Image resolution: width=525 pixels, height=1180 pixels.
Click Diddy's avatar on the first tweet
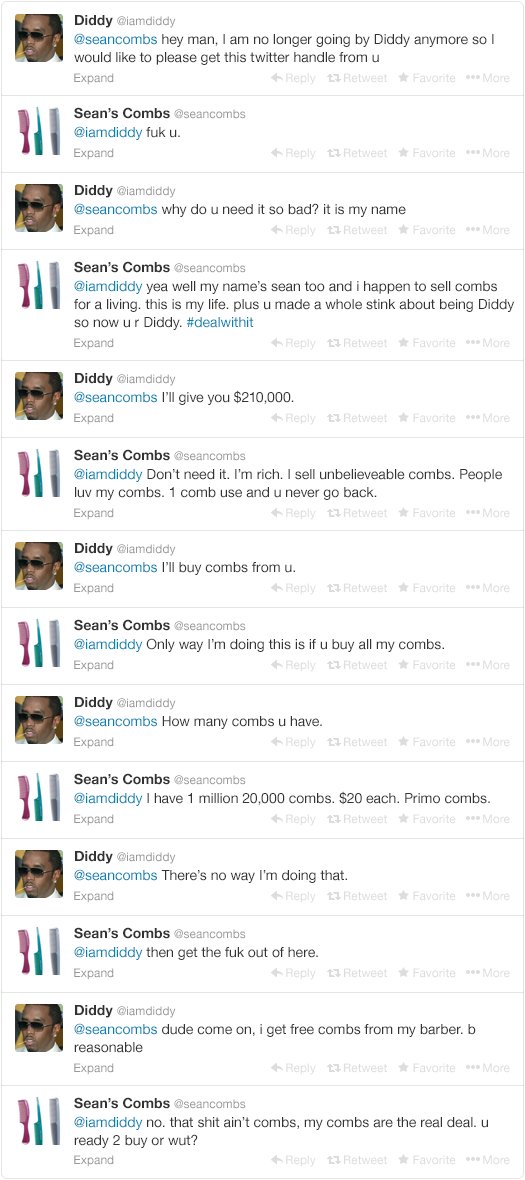39,37
